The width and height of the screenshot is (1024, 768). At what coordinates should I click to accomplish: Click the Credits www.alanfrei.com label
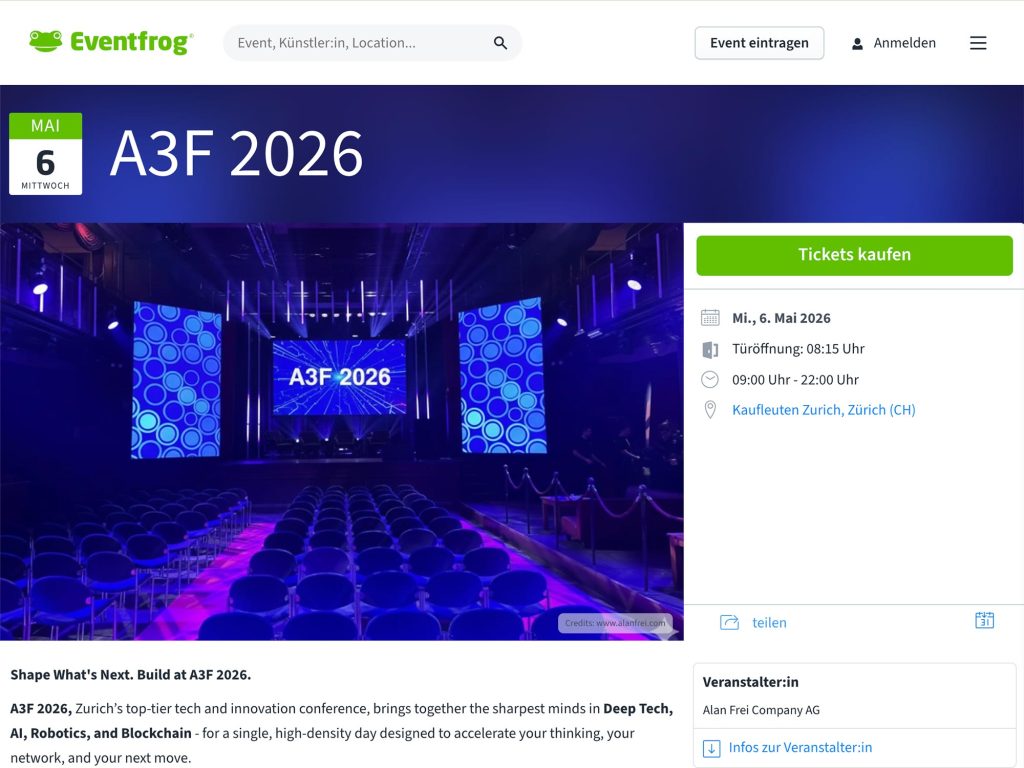615,622
